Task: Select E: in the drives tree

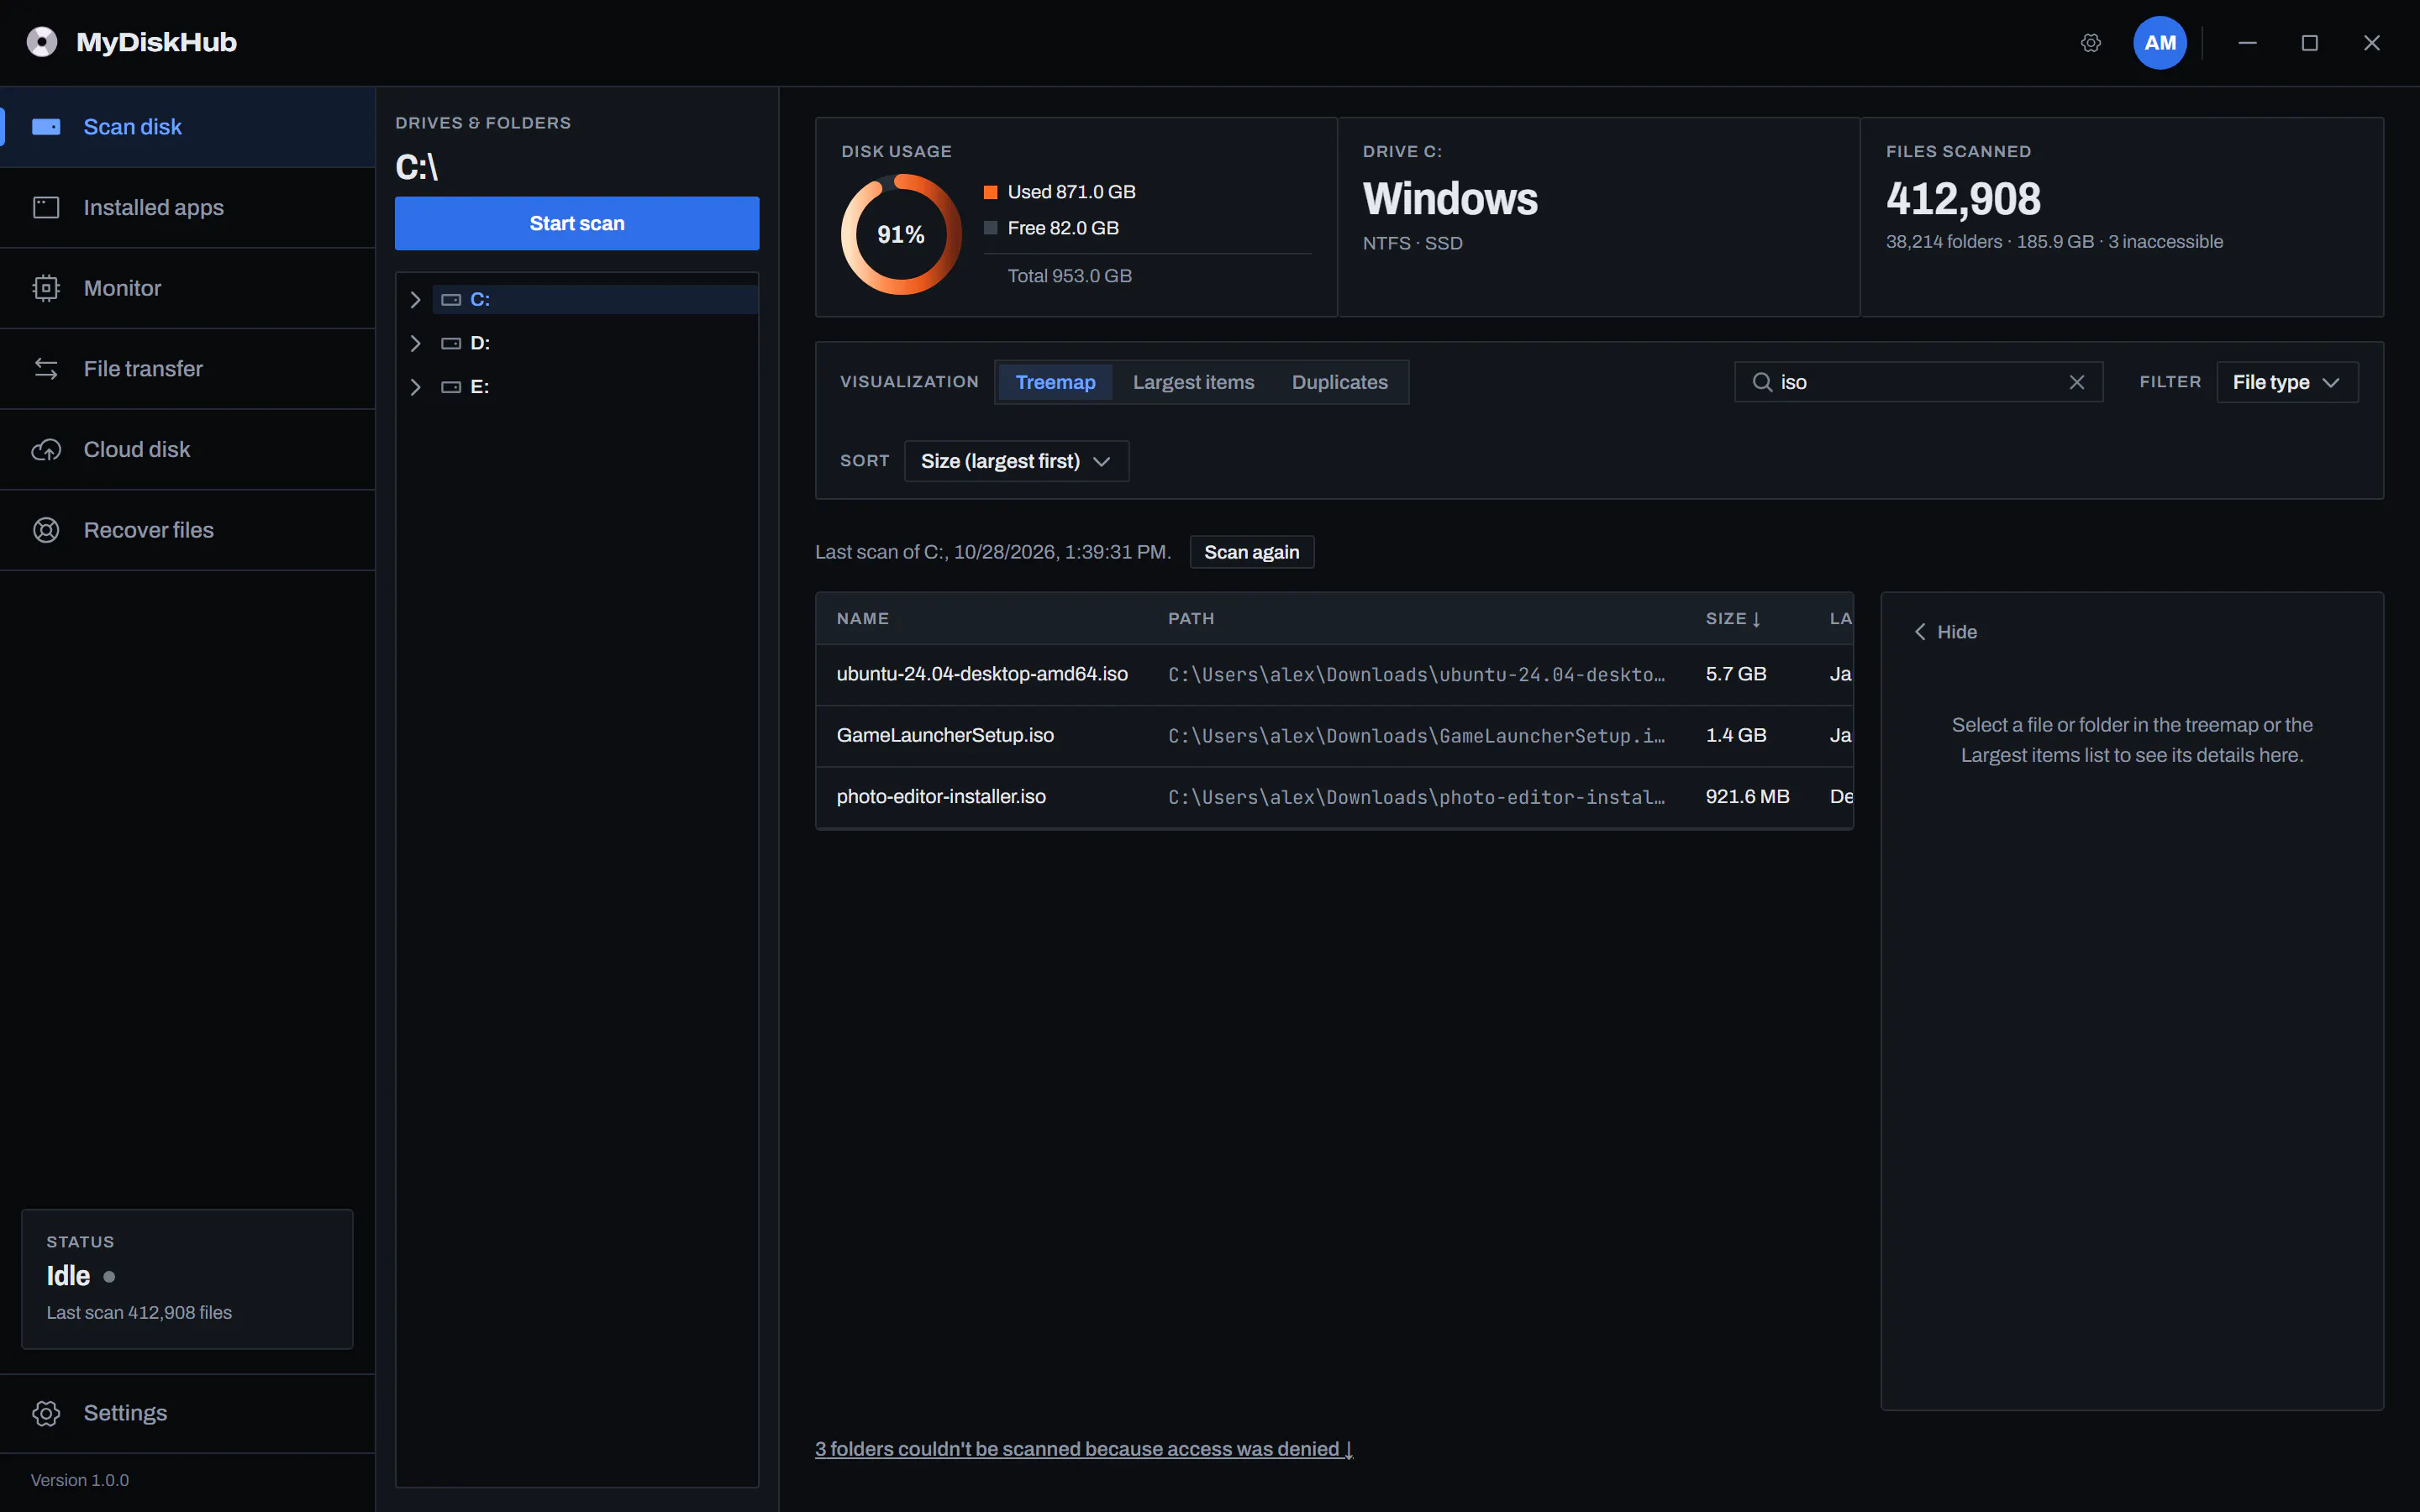Action: point(595,387)
